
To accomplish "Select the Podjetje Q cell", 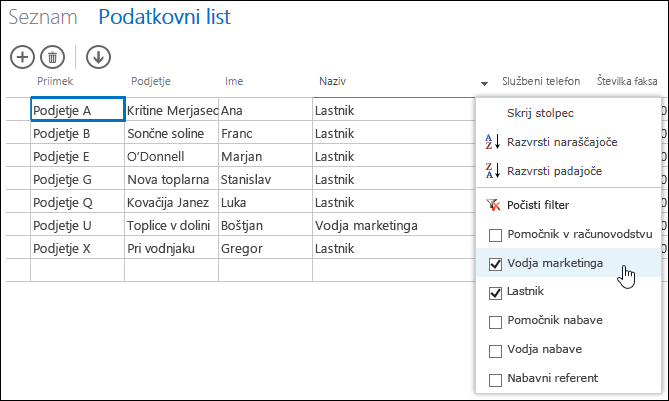I will 78,201.
